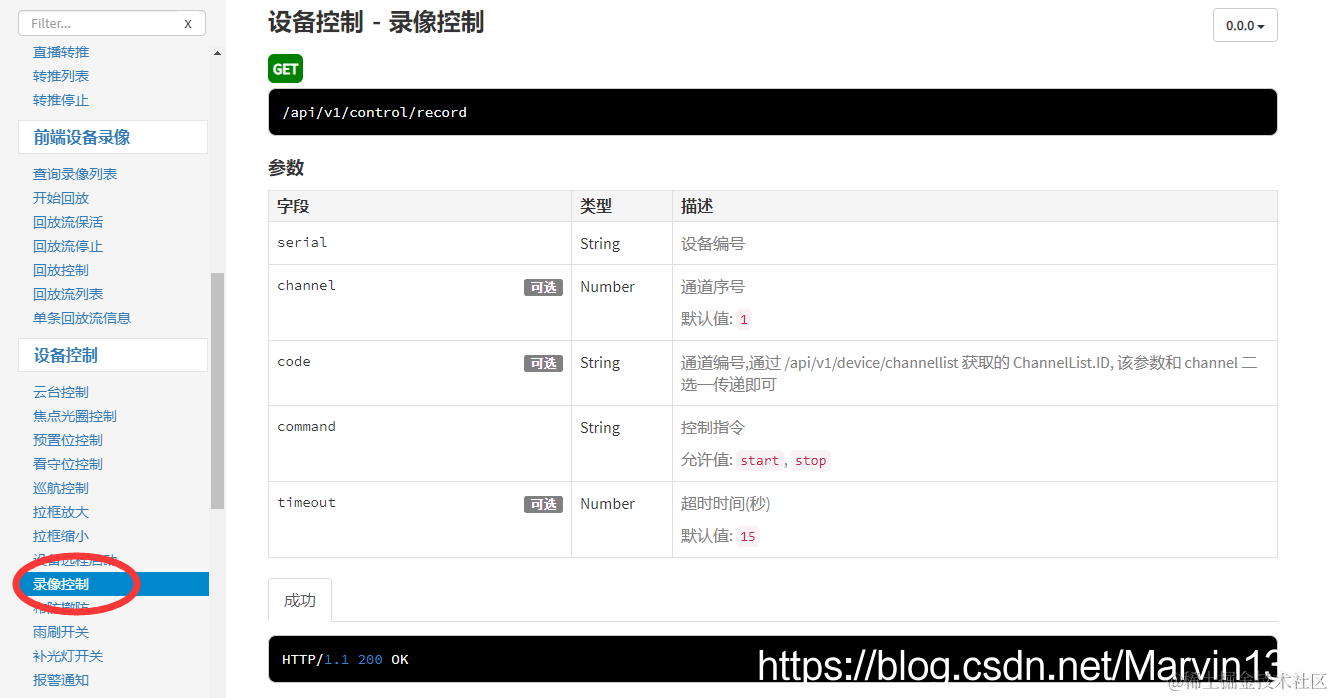Click the default value 15
The image size is (1334, 698).
coord(748,536)
